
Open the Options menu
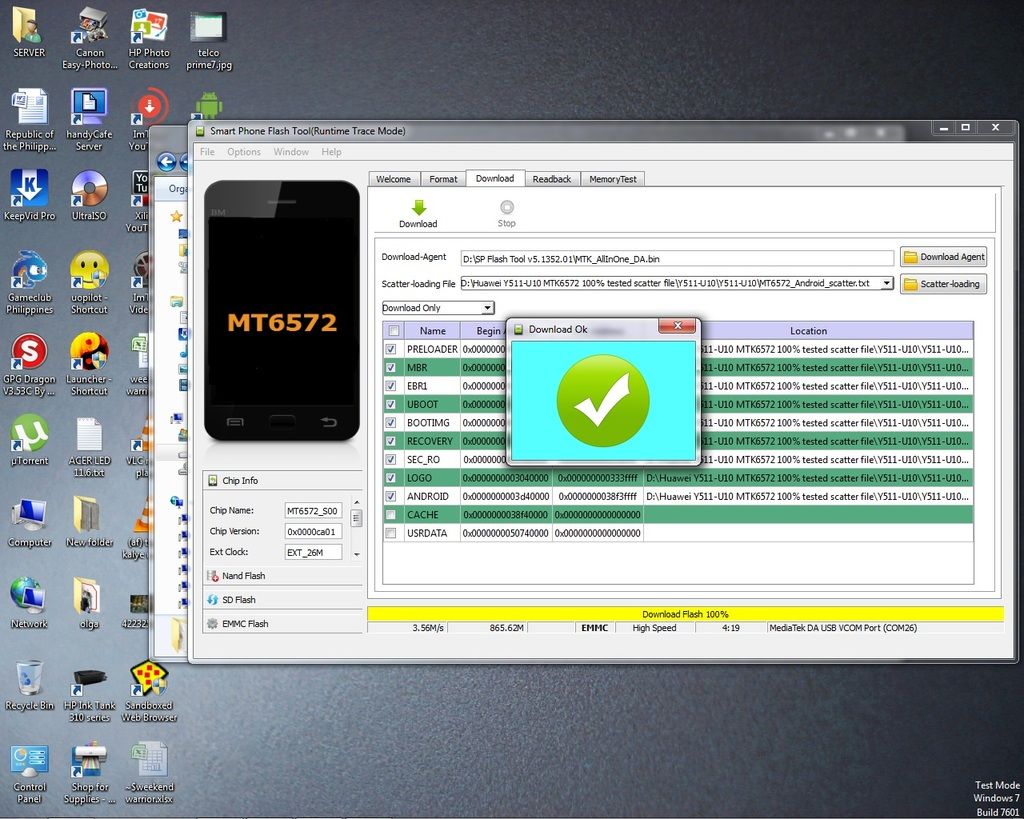[x=244, y=152]
